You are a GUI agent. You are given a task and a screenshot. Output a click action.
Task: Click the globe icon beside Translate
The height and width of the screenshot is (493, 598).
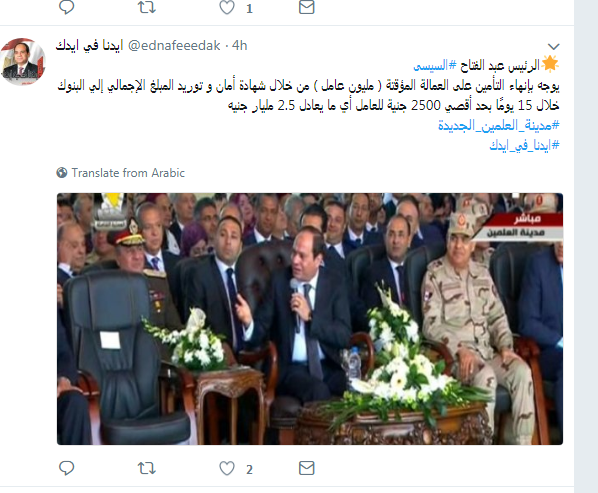(x=62, y=173)
